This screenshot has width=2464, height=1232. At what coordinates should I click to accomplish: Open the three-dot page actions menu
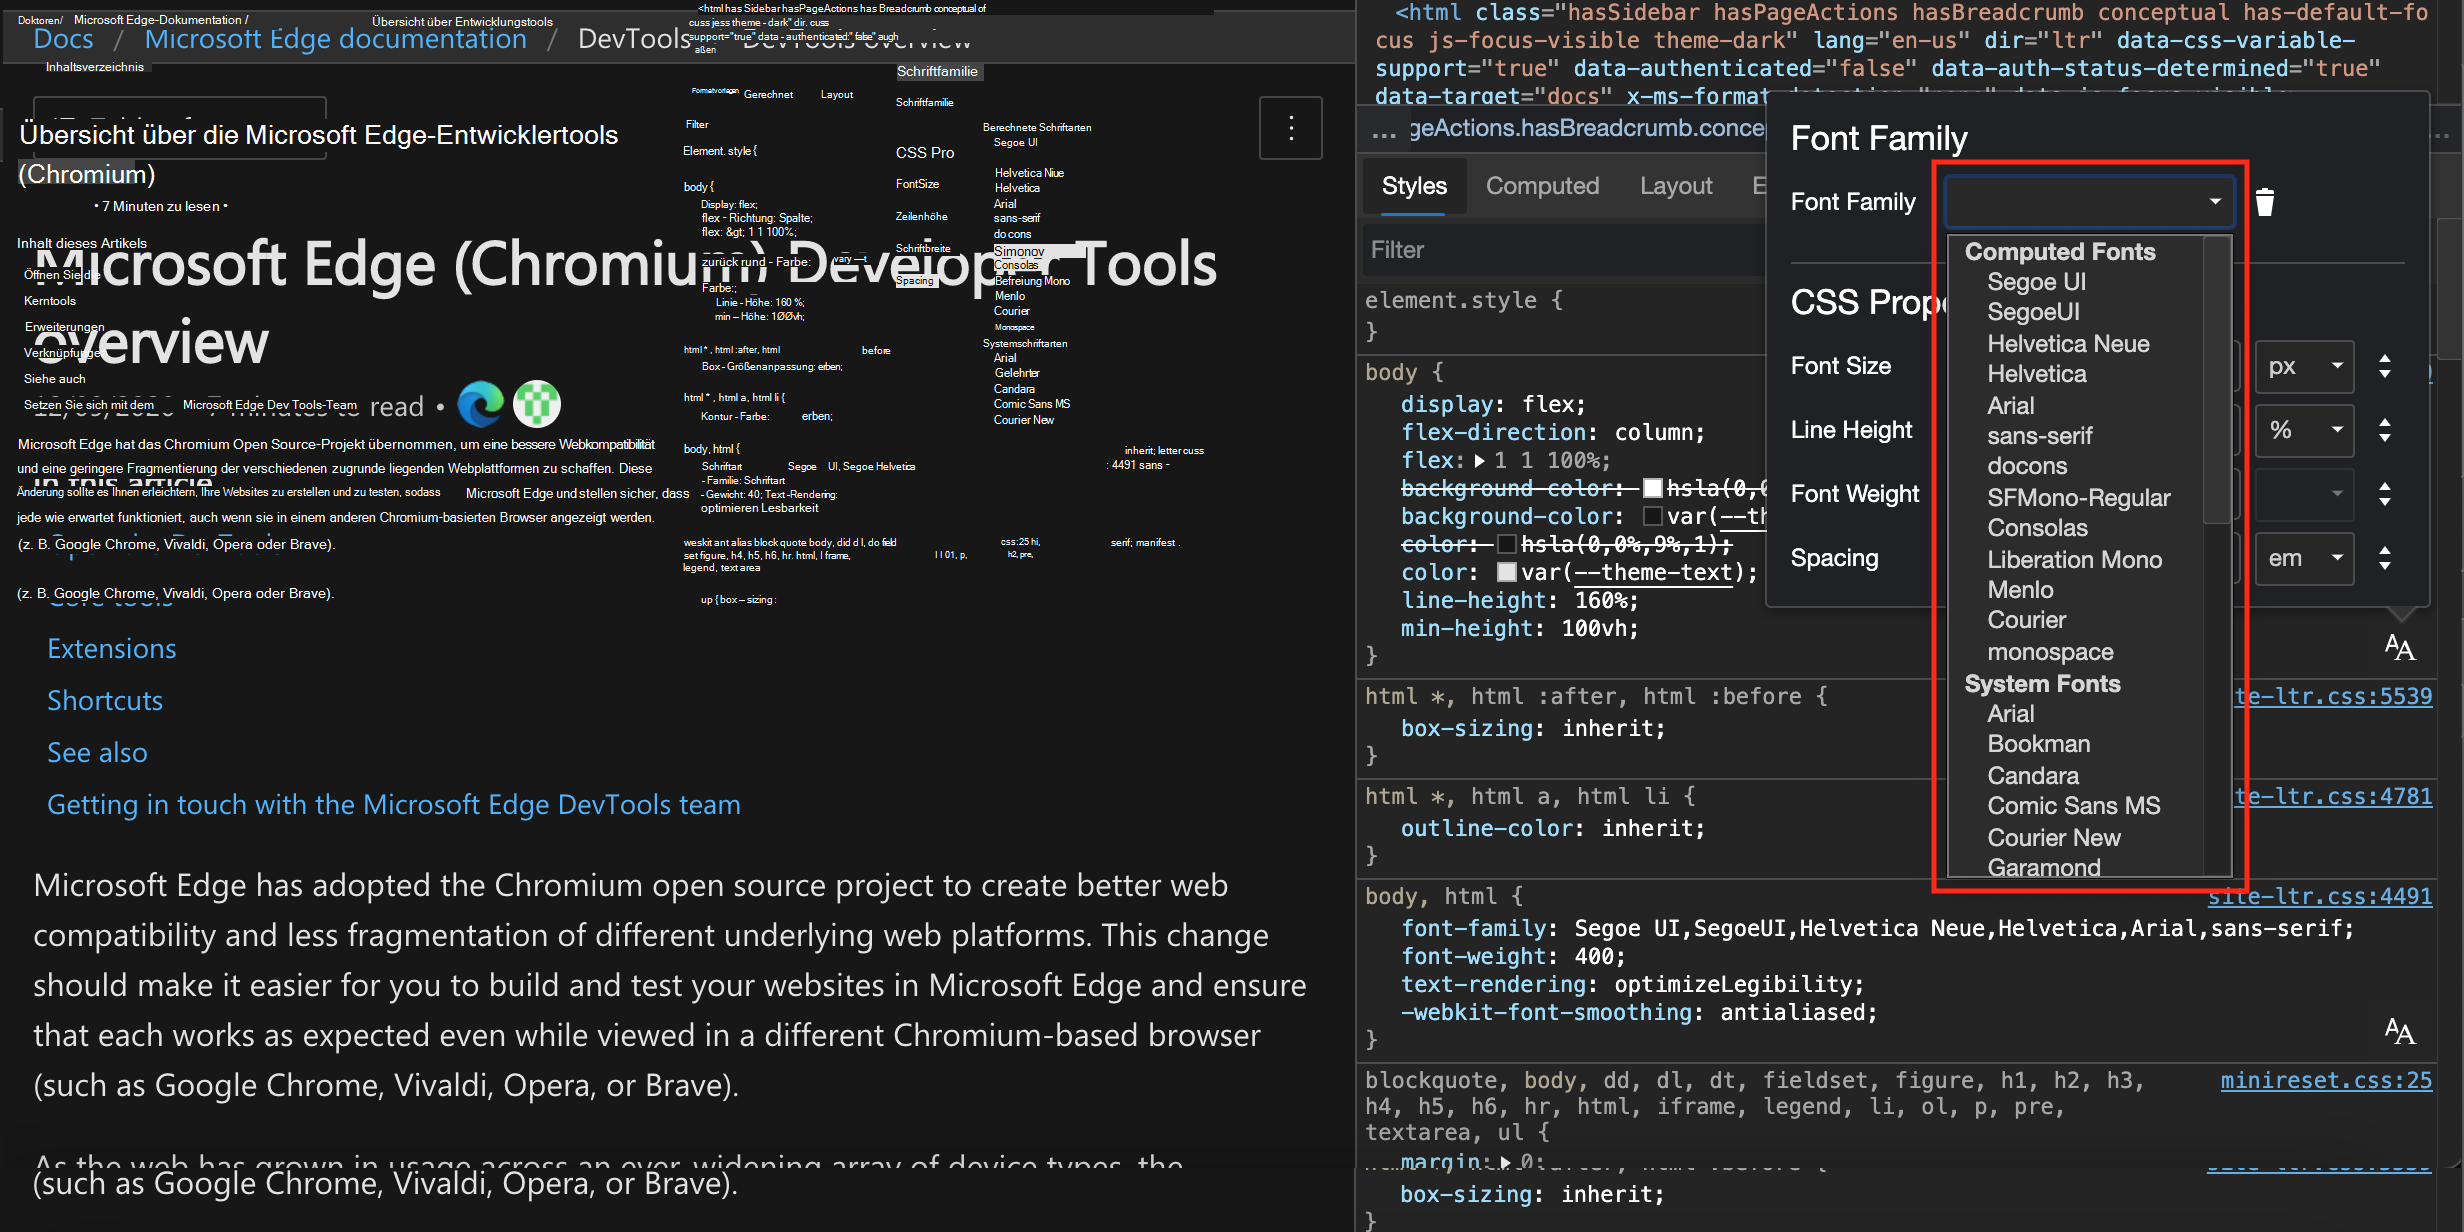[1290, 128]
